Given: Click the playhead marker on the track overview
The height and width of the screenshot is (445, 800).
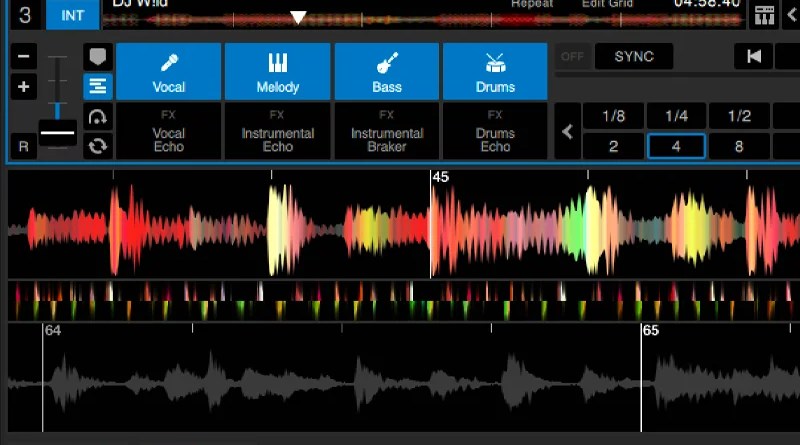Looking at the screenshot, I should click(x=298, y=18).
